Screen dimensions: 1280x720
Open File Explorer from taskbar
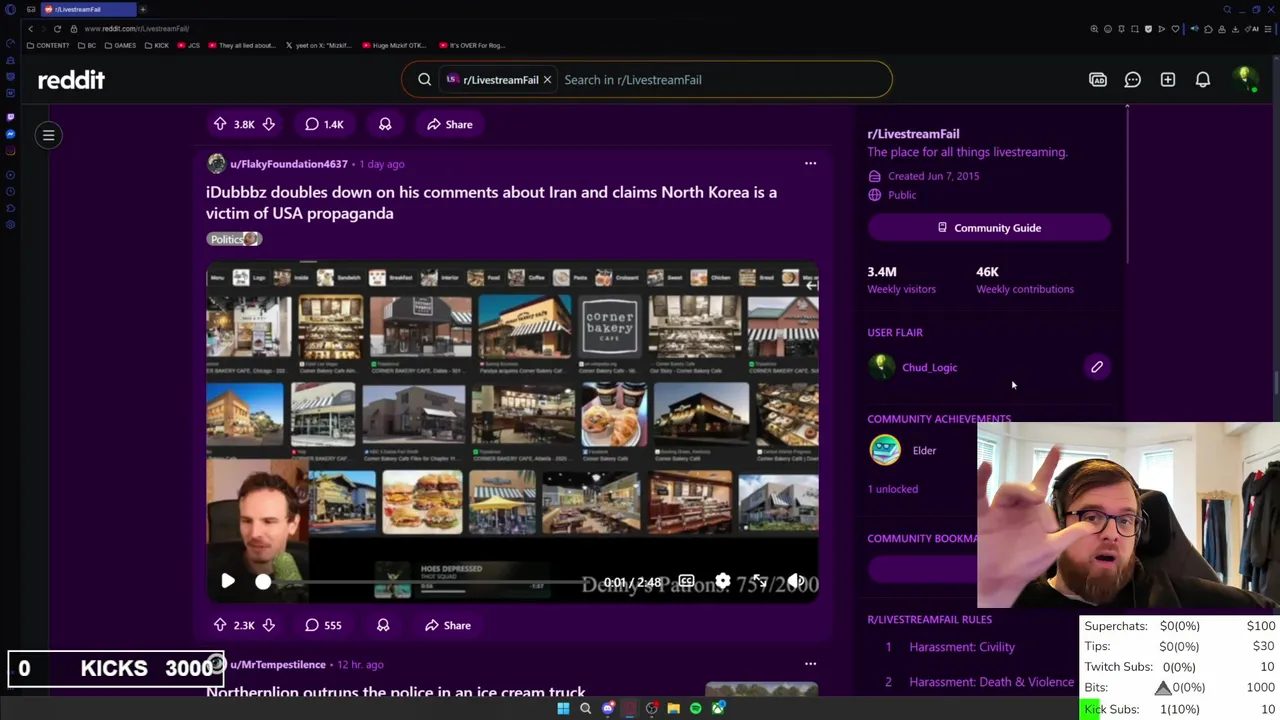[673, 709]
